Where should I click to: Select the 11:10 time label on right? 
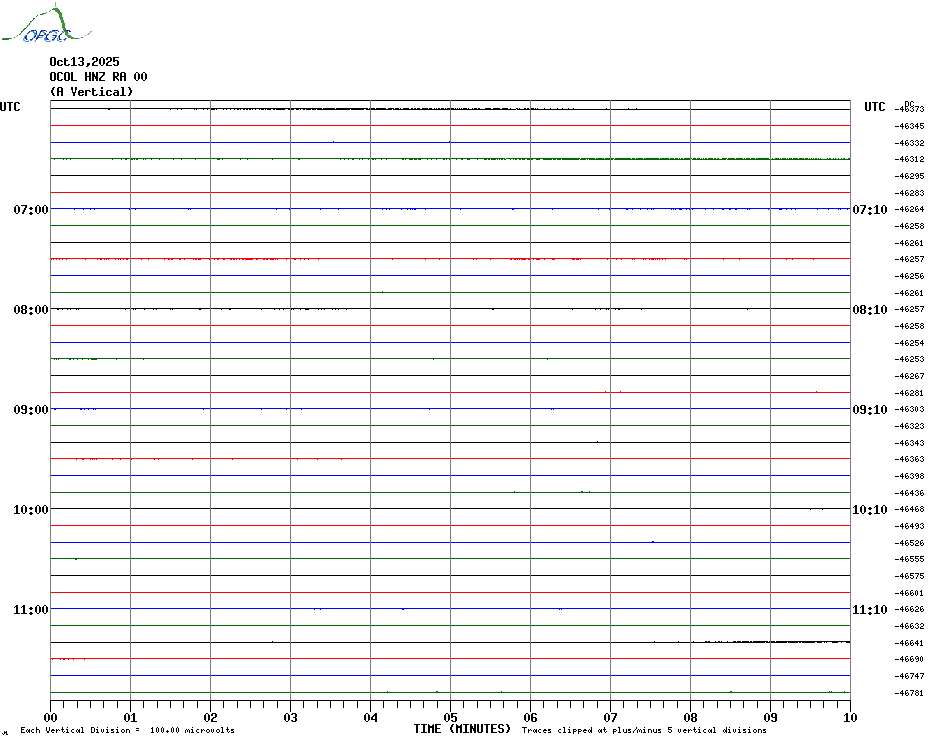(x=869, y=610)
